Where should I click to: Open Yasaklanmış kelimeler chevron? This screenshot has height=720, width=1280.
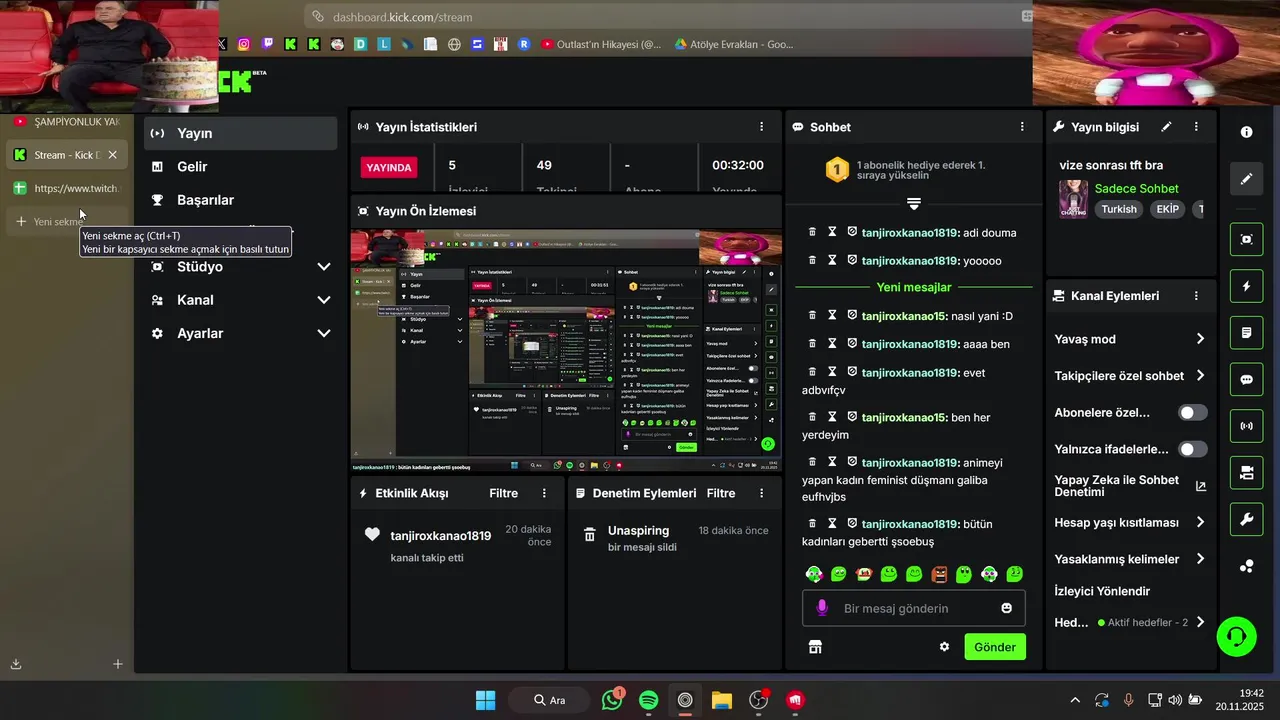tap(1200, 559)
